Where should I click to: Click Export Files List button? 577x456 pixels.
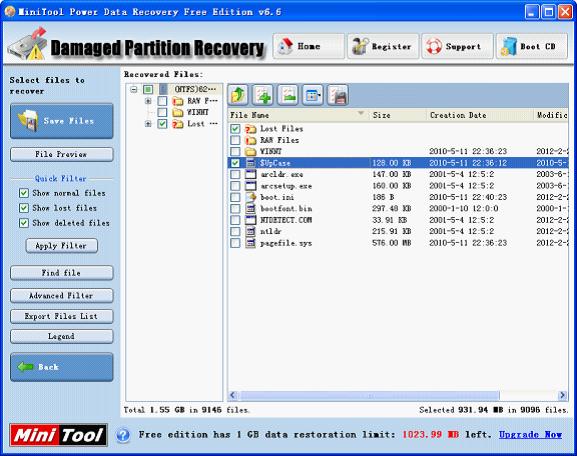61,316
